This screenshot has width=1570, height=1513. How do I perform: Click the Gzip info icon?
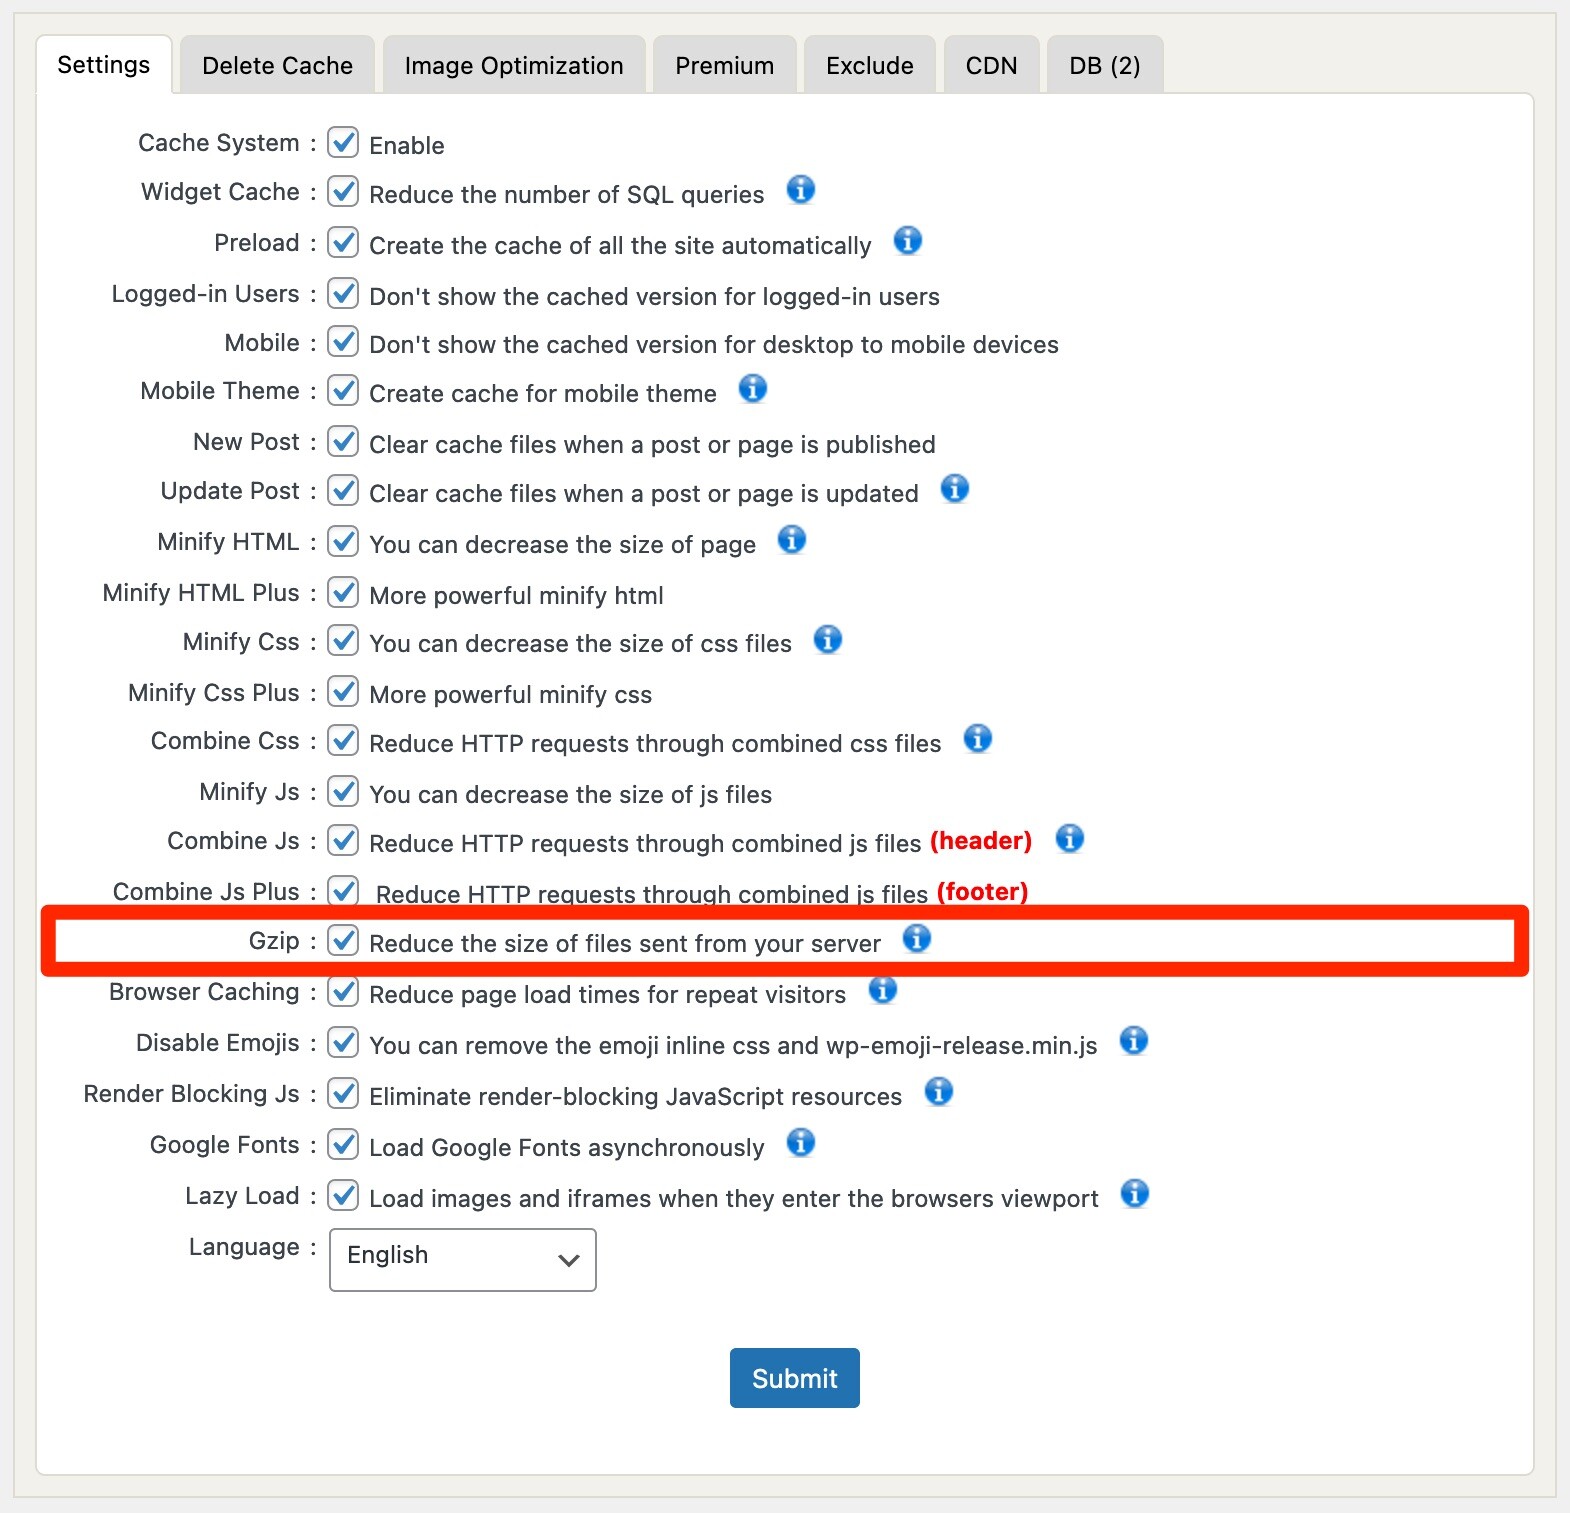916,938
